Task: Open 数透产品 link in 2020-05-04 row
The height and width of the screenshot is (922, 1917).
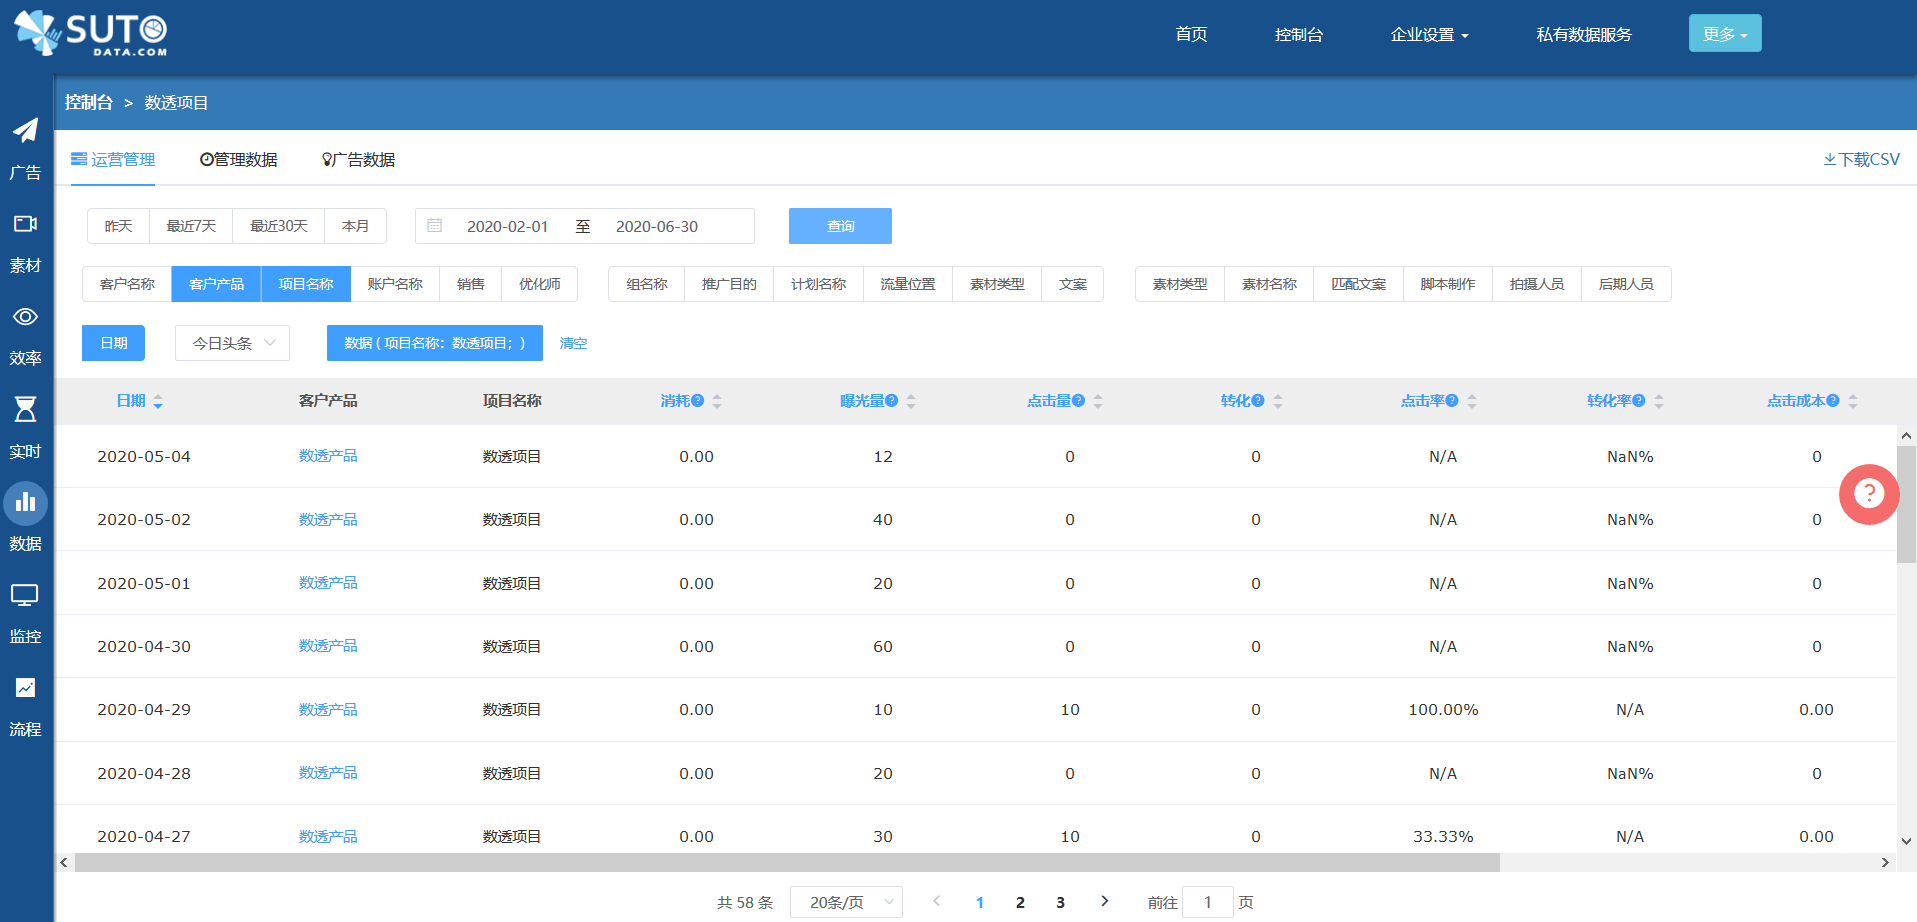Action: click(x=328, y=456)
